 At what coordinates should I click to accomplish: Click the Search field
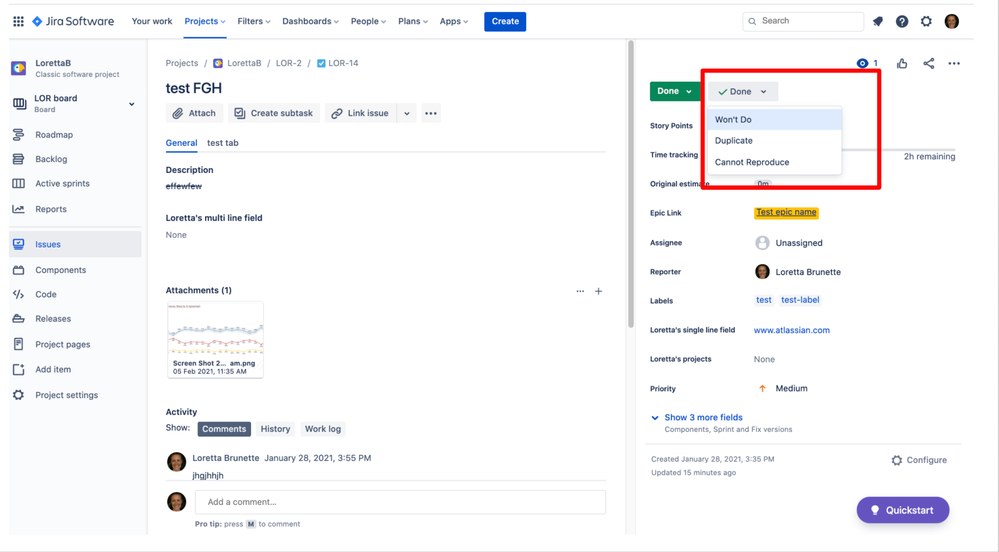point(803,21)
